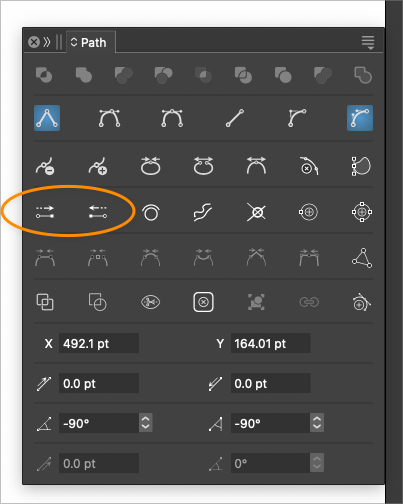
Task: Click the crossed-out node icon
Action: tap(256, 212)
